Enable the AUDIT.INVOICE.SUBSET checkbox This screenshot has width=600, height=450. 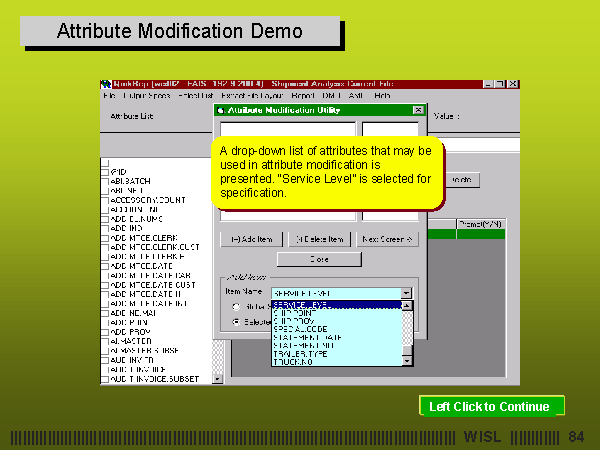105,379
